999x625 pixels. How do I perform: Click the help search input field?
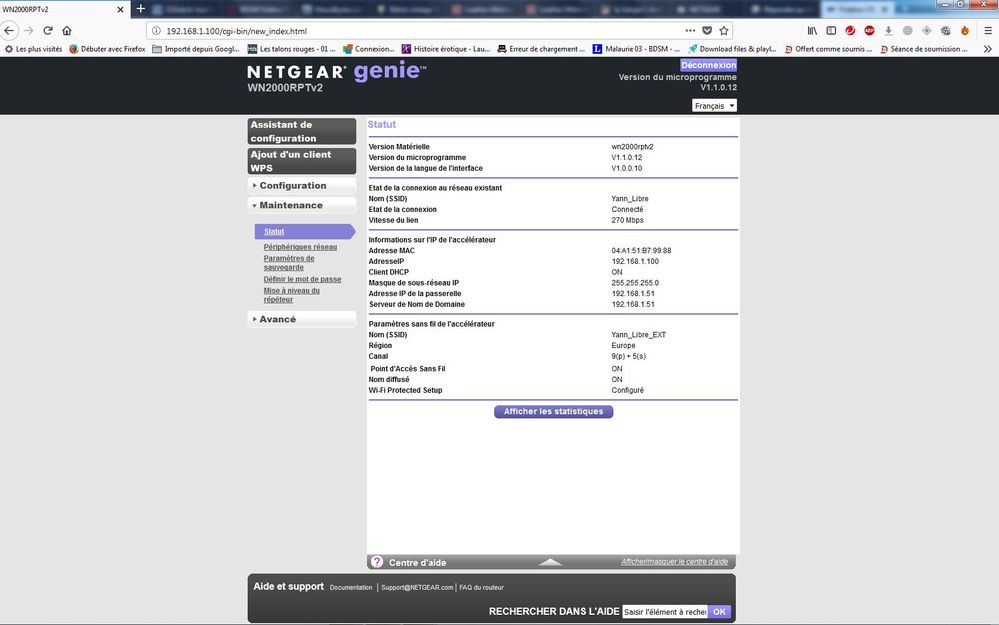pos(665,611)
